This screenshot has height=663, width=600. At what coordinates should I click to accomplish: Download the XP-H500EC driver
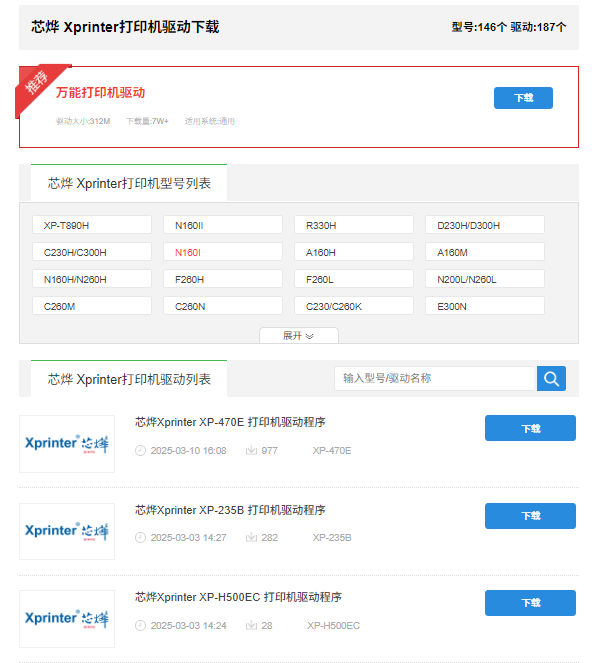(x=530, y=603)
